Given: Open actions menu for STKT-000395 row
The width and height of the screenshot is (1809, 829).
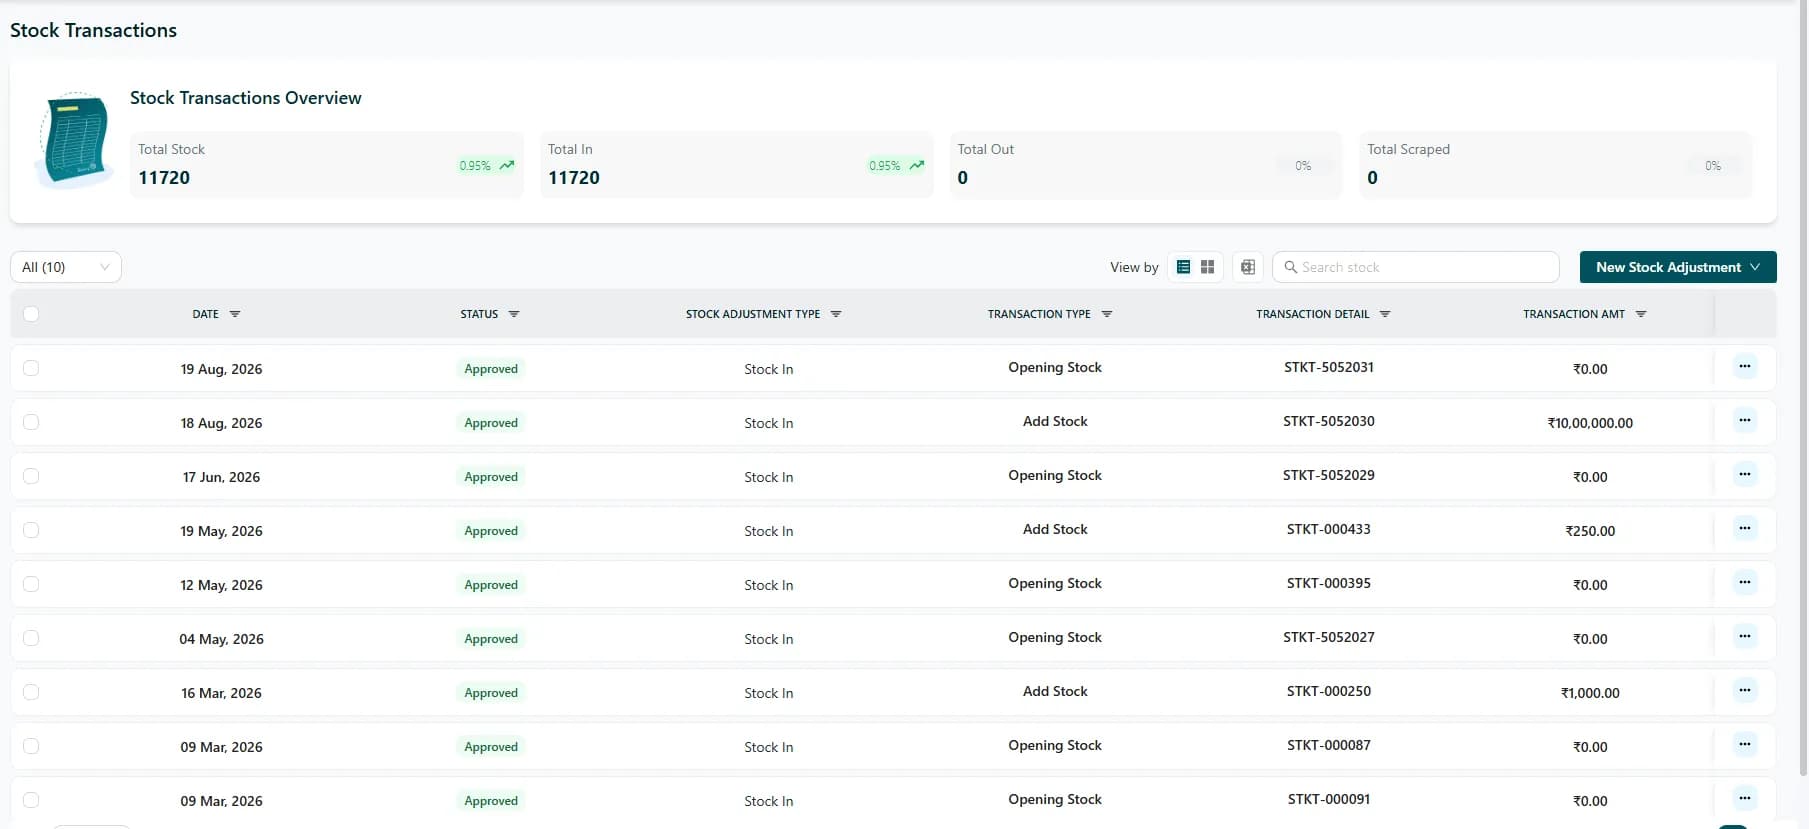Looking at the screenshot, I should tap(1744, 583).
